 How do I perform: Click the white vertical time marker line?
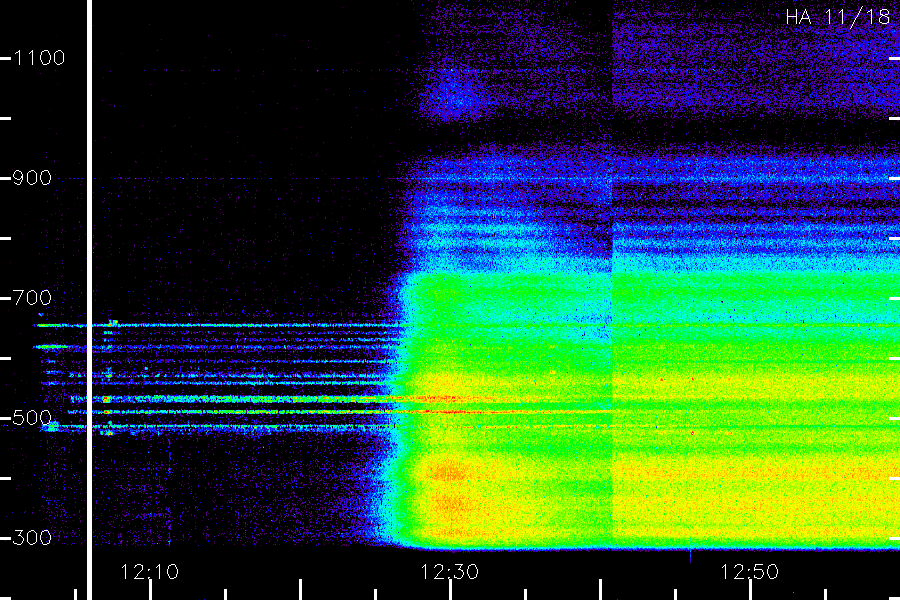[90, 300]
